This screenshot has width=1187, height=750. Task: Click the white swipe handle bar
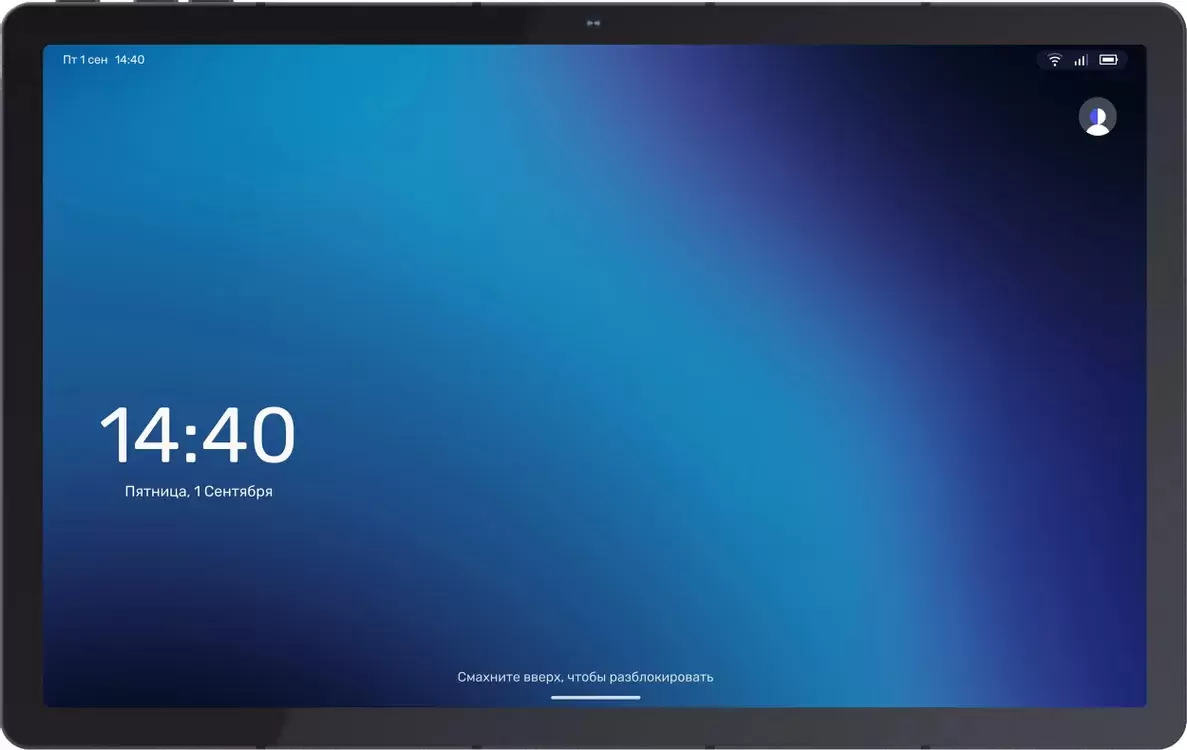(x=595, y=697)
